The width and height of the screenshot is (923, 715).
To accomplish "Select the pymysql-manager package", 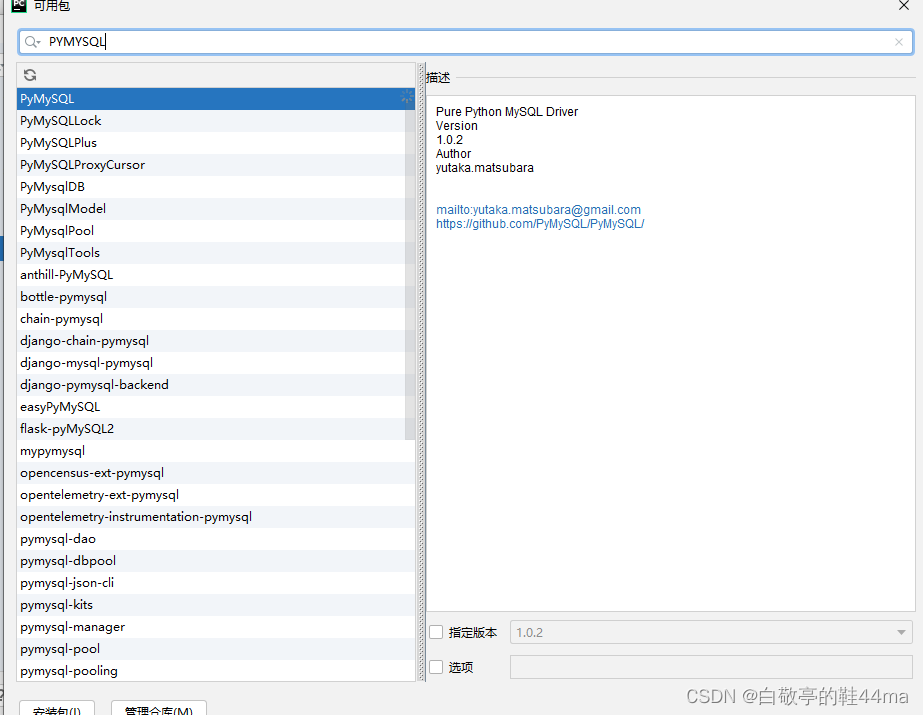I will click(x=215, y=627).
